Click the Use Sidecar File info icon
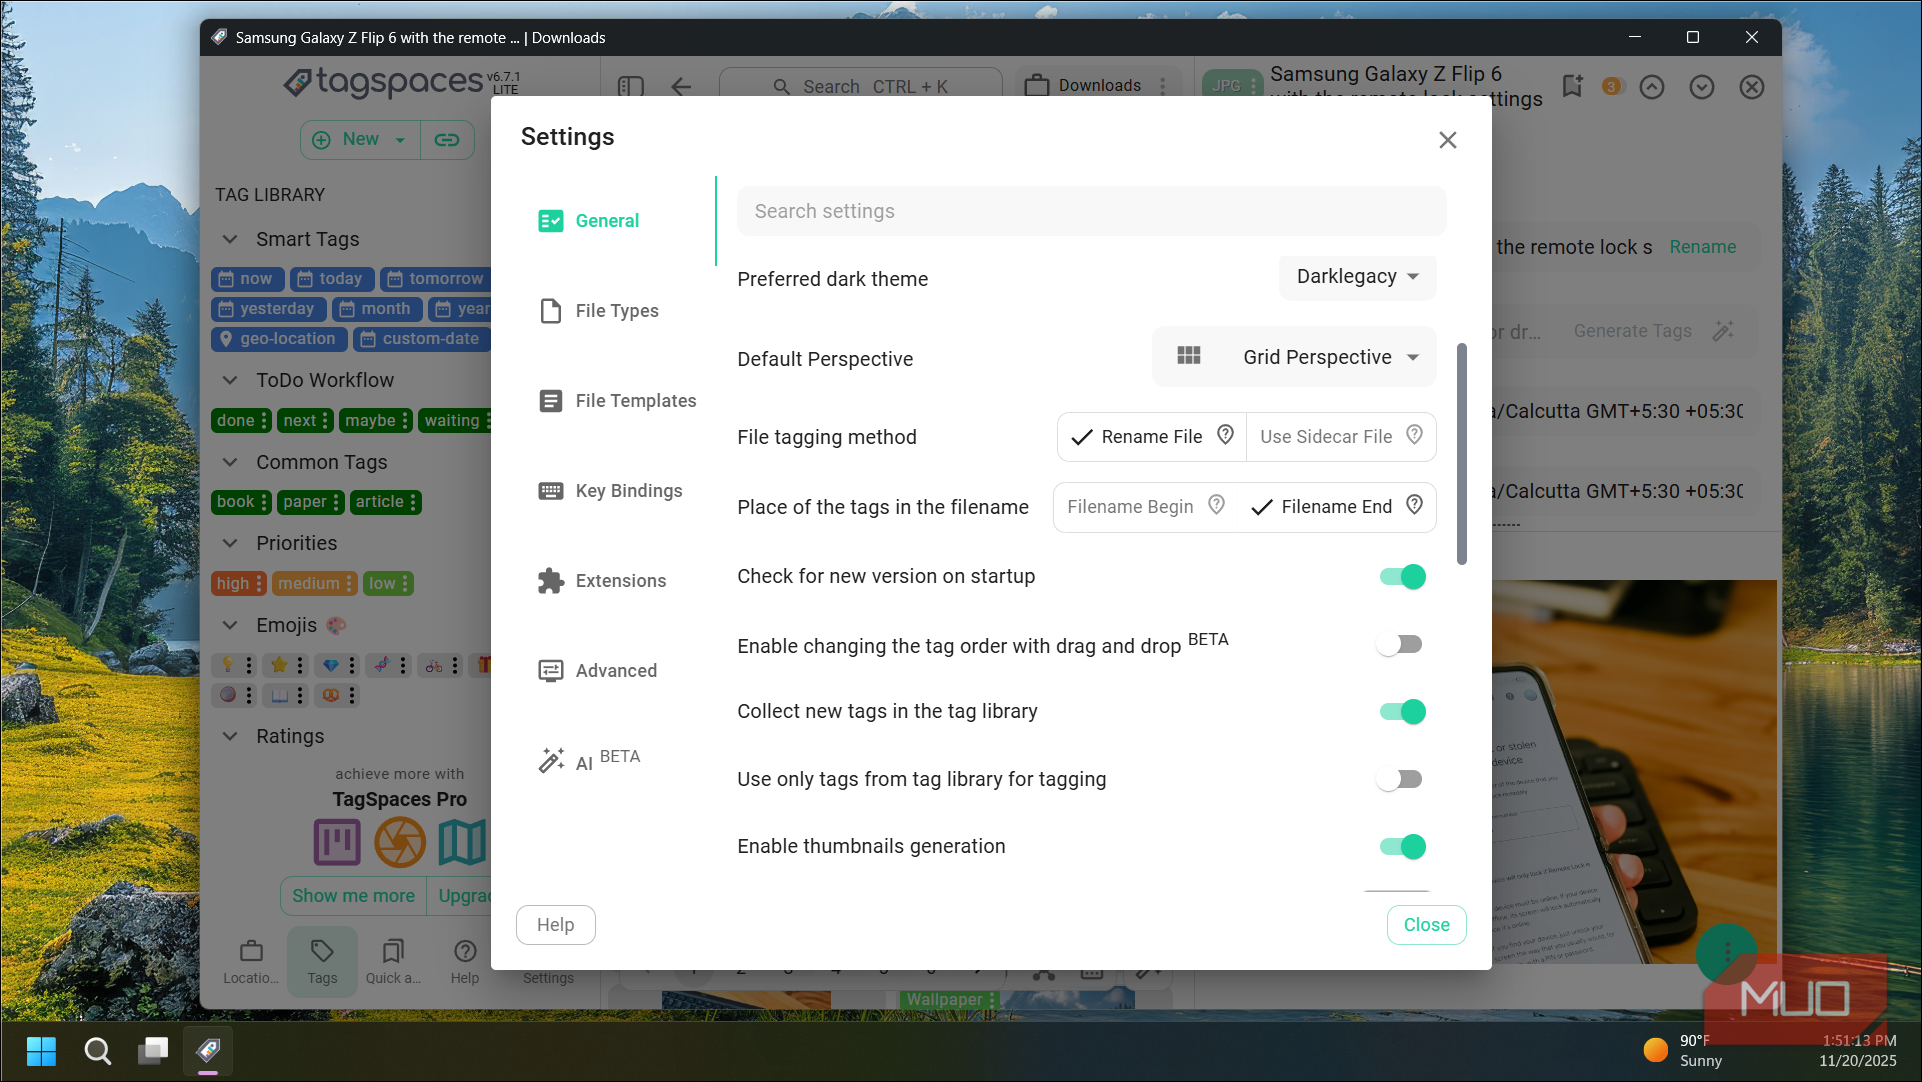Screen dimensions: 1922x1082 [1414, 435]
